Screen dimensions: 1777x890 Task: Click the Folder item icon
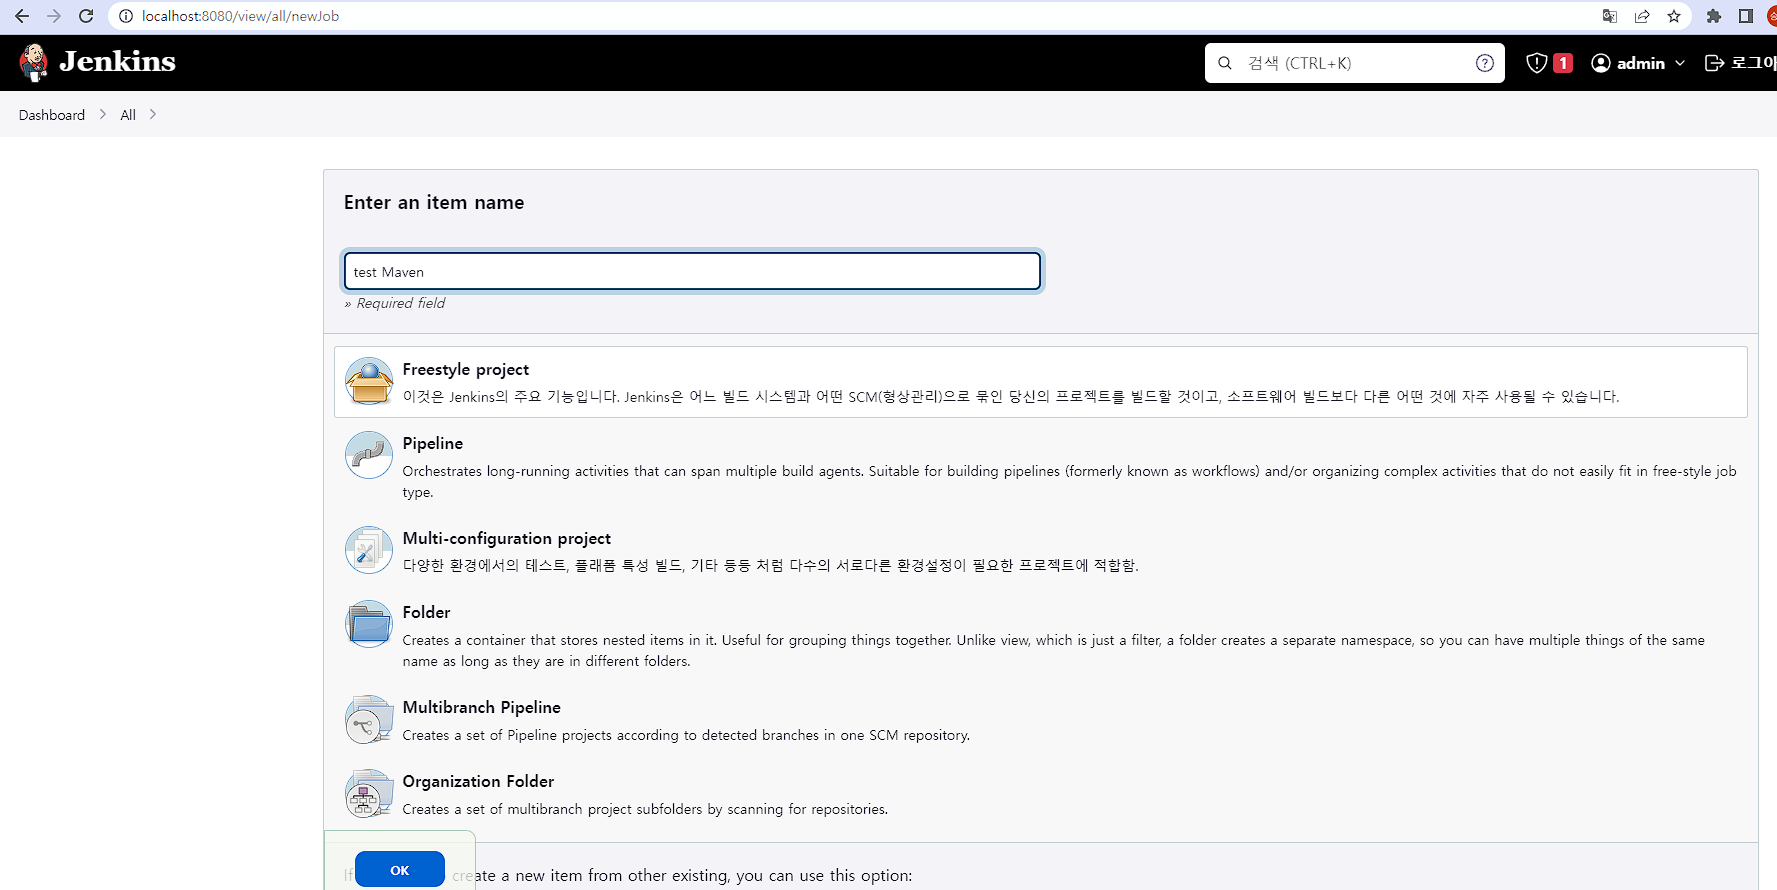pos(369,624)
